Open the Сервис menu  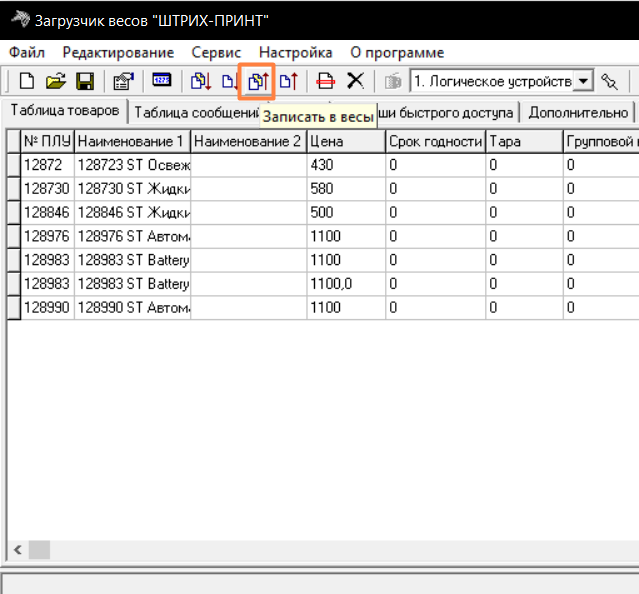pyautogui.click(x=216, y=53)
